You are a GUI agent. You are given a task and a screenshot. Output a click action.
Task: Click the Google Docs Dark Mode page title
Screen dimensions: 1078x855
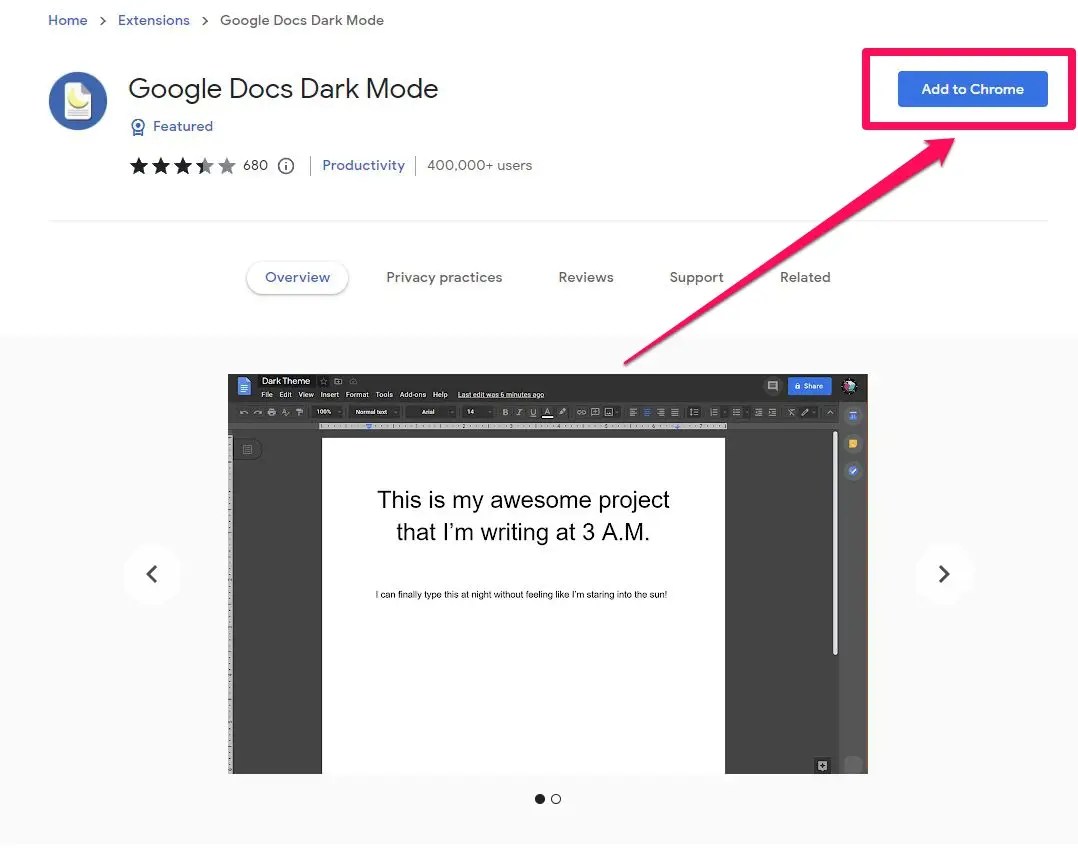(283, 89)
